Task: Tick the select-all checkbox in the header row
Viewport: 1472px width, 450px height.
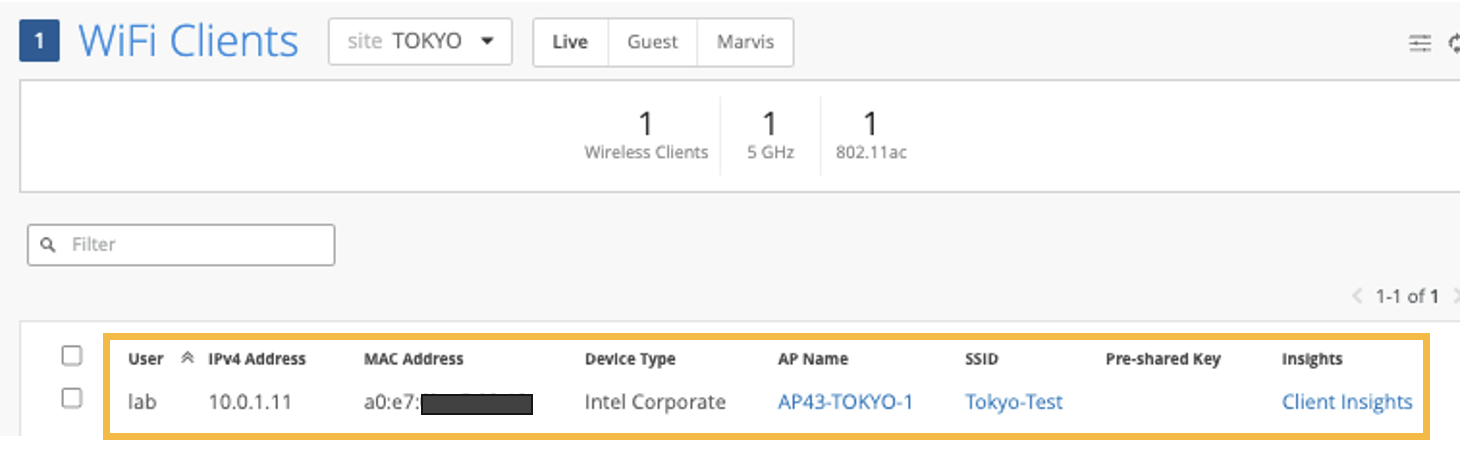Action: [72, 356]
